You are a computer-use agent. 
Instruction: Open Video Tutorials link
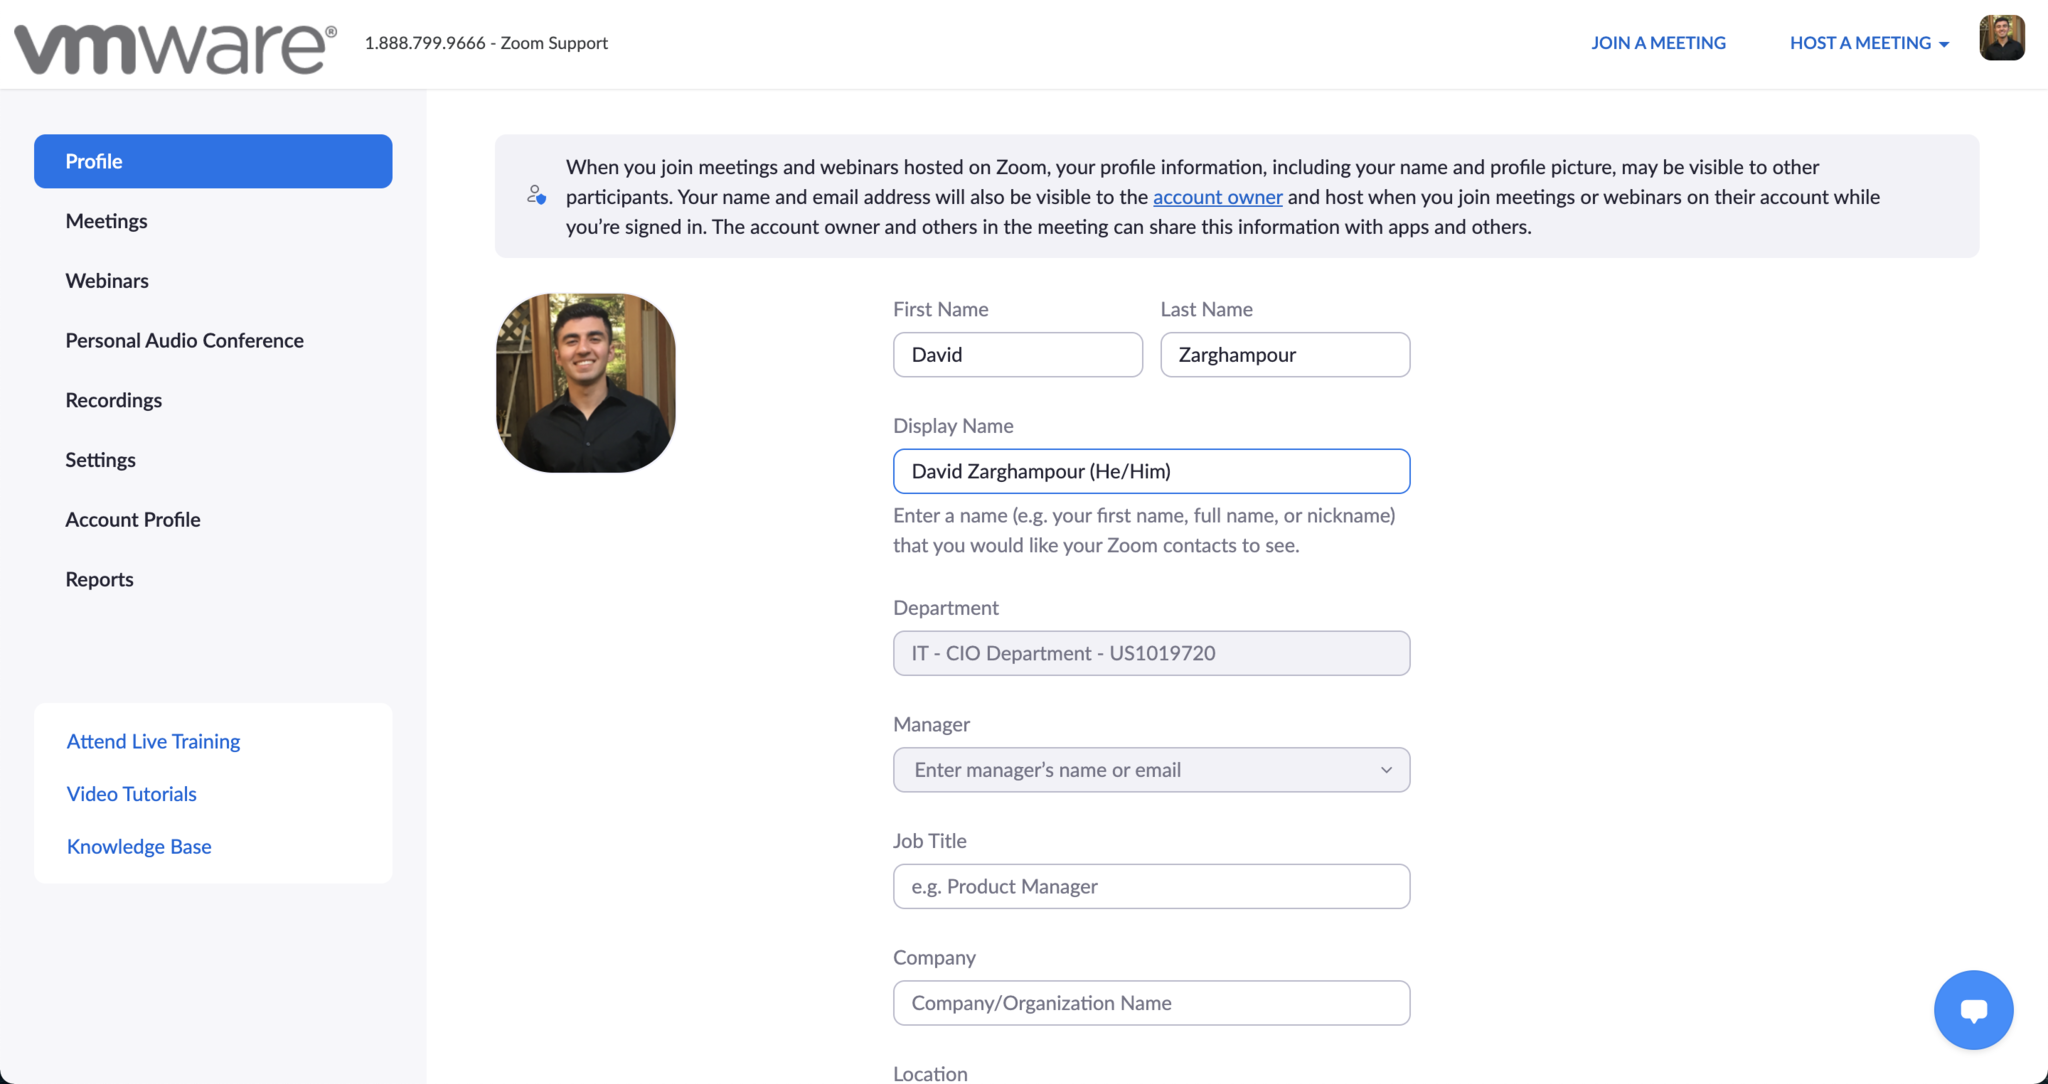(131, 794)
